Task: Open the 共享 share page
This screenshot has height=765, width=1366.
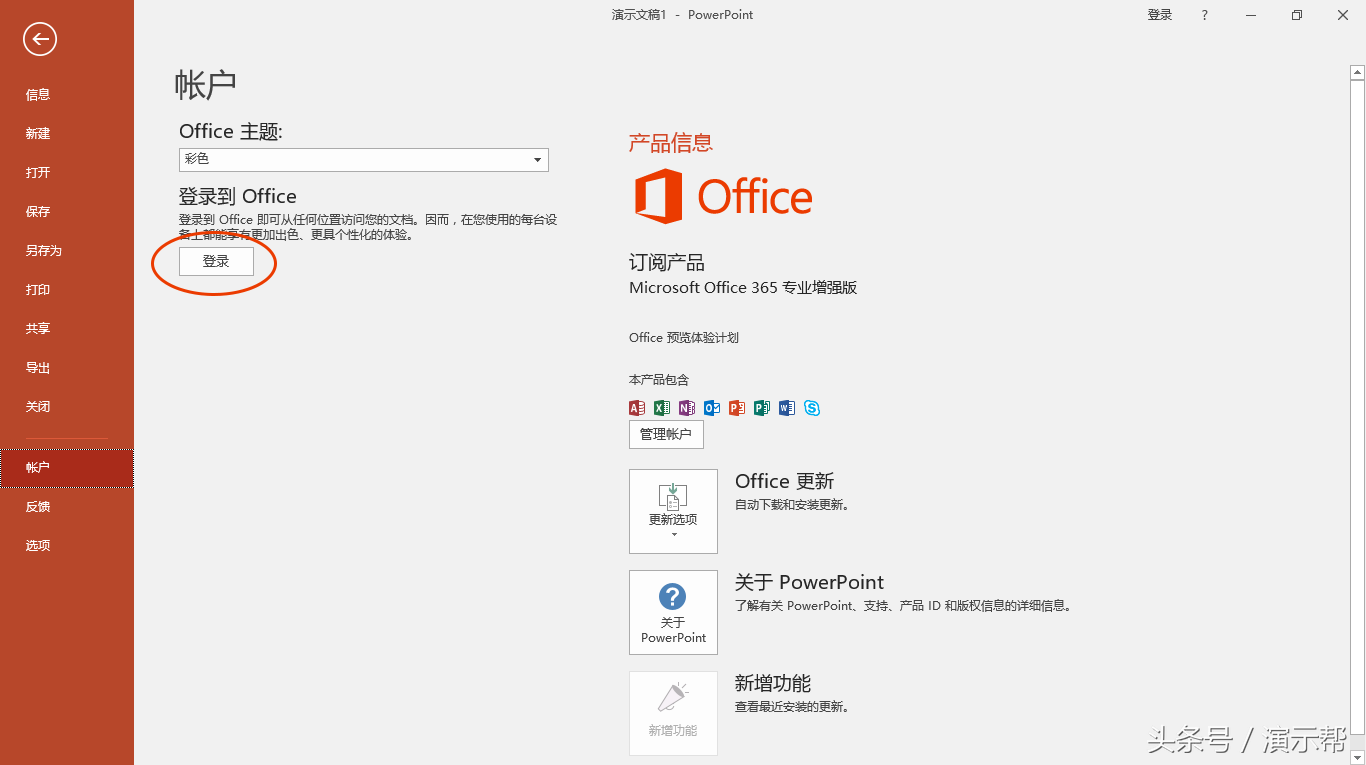Action: tap(67, 329)
